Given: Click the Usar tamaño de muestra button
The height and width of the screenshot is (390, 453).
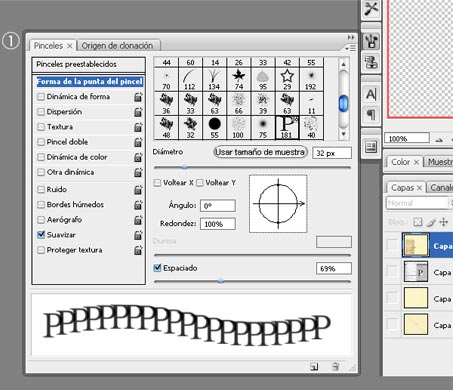Looking at the screenshot, I should click(x=260, y=152).
